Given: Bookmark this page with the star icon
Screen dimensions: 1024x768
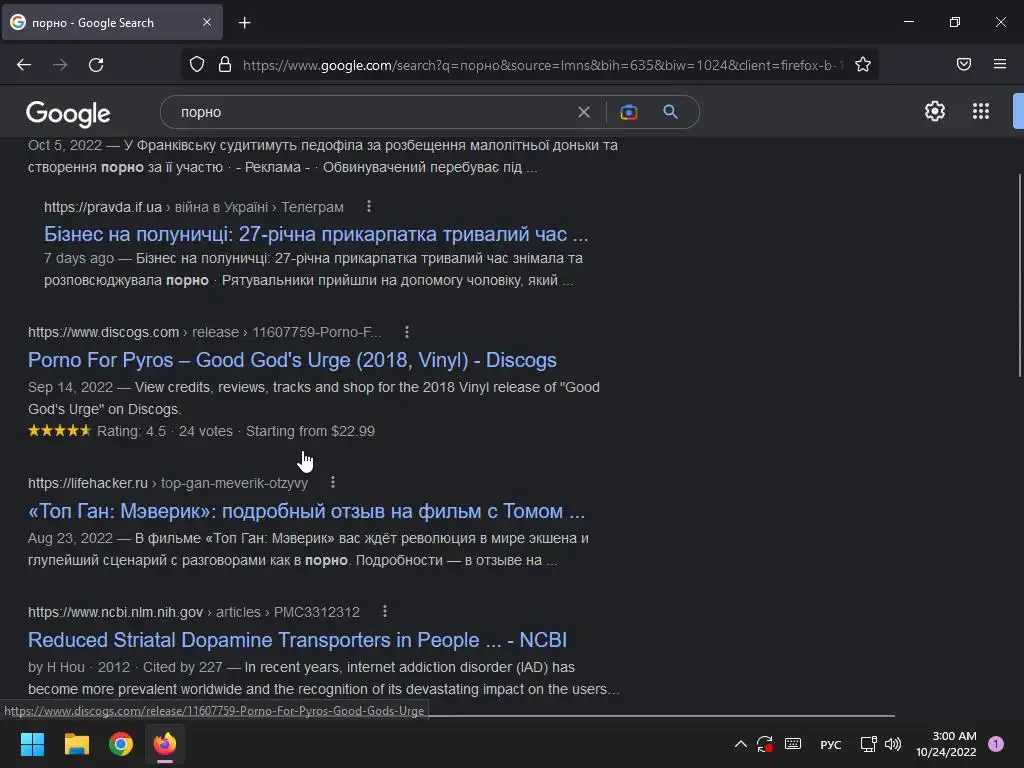Looking at the screenshot, I should point(863,64).
